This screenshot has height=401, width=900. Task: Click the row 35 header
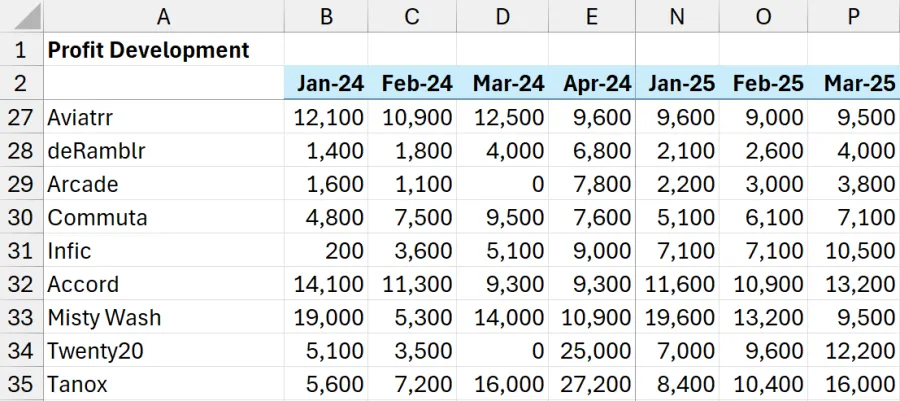point(20,384)
